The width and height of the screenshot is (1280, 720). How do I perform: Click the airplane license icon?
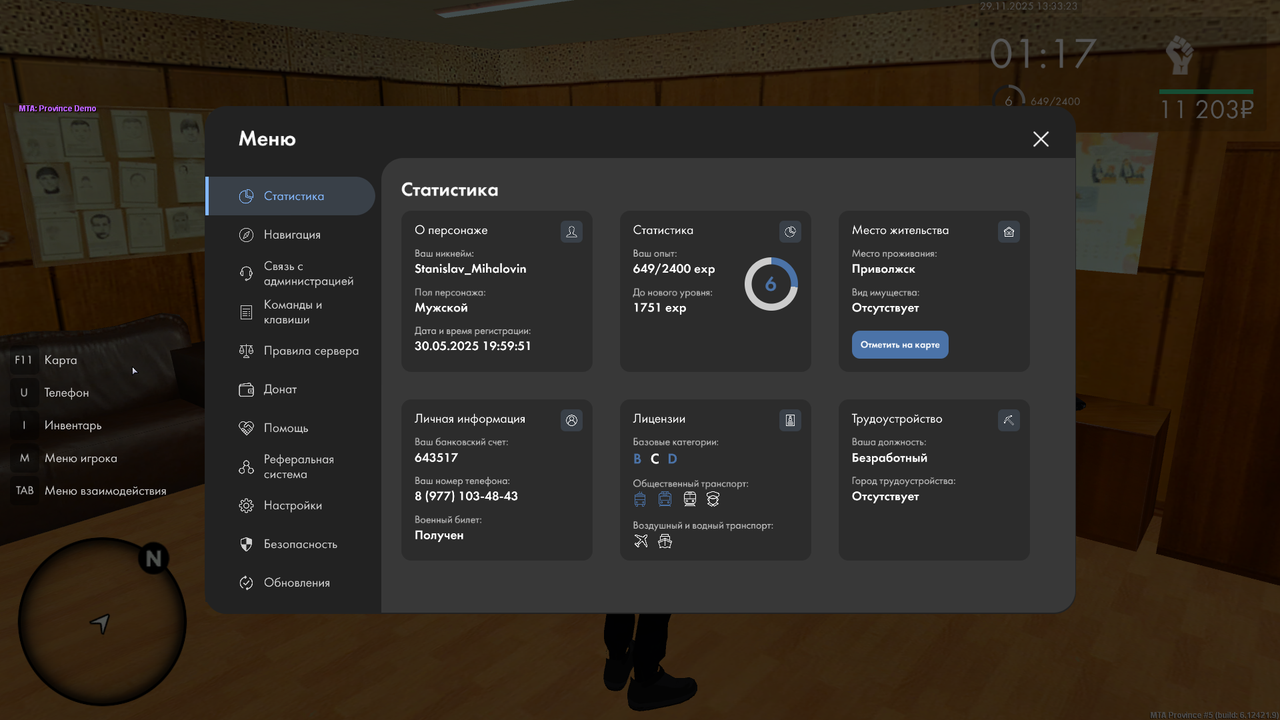641,541
